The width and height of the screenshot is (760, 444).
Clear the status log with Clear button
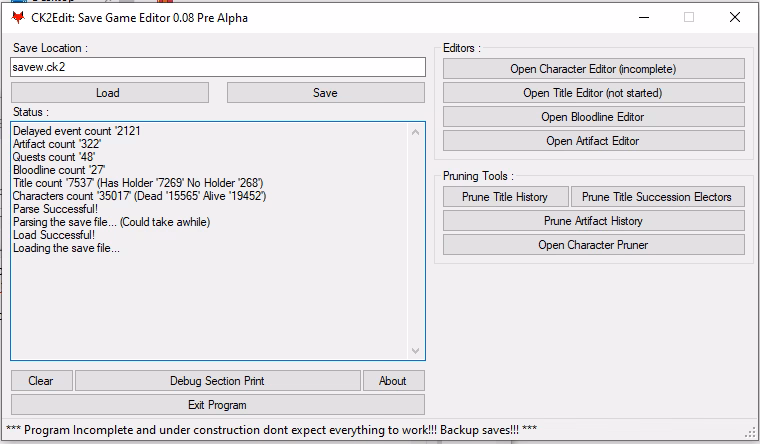tap(42, 381)
